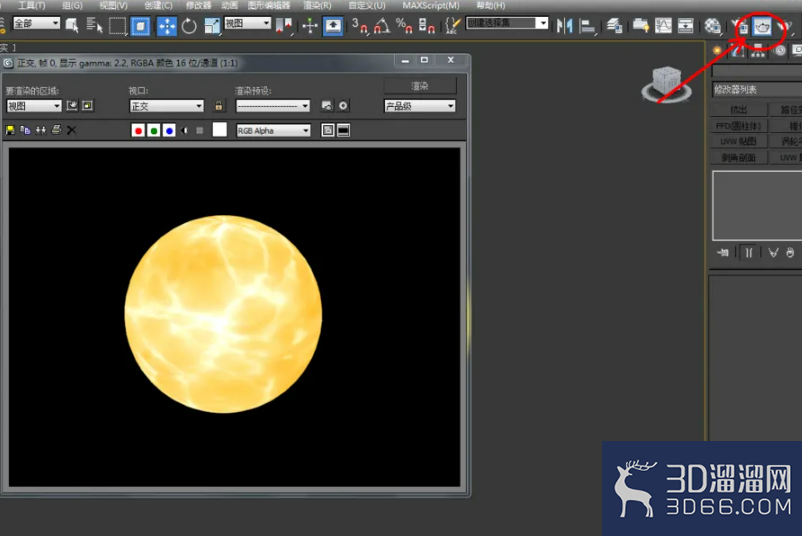
Task: Open reference coordinate system 视图 dropdown
Action: [248, 23]
